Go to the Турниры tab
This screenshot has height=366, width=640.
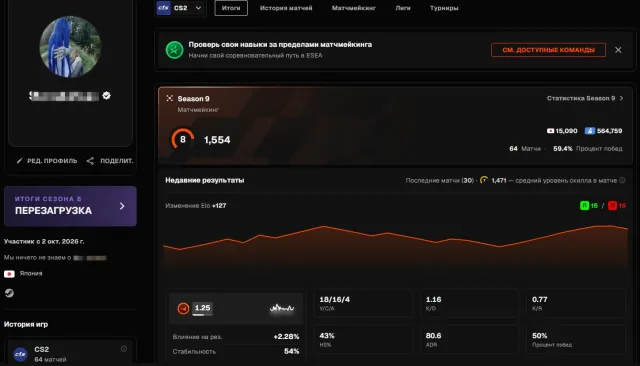pyautogui.click(x=444, y=8)
